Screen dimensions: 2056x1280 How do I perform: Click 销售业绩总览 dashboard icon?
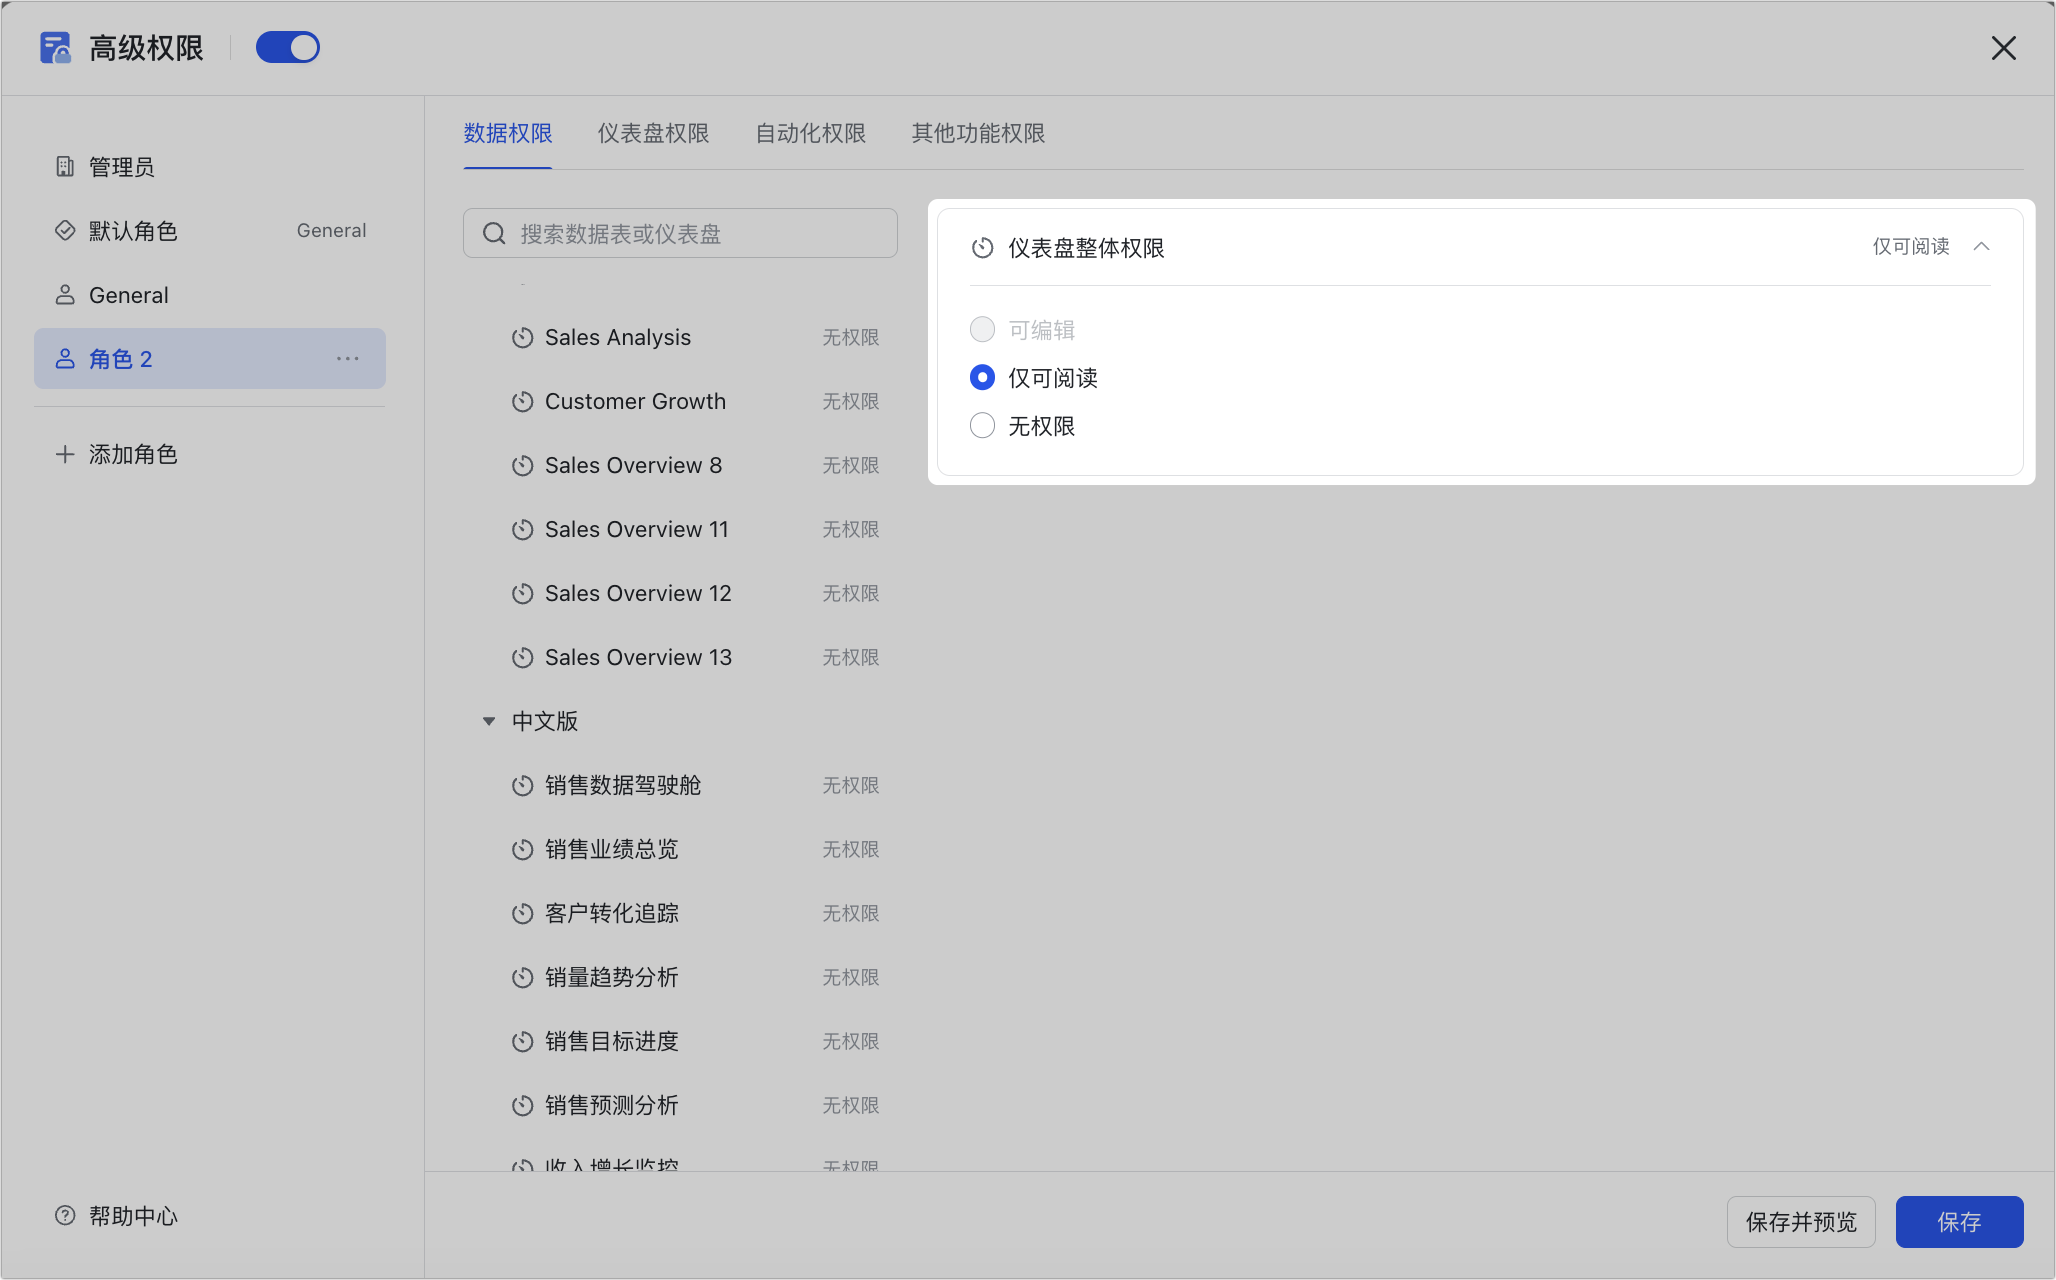(522, 850)
